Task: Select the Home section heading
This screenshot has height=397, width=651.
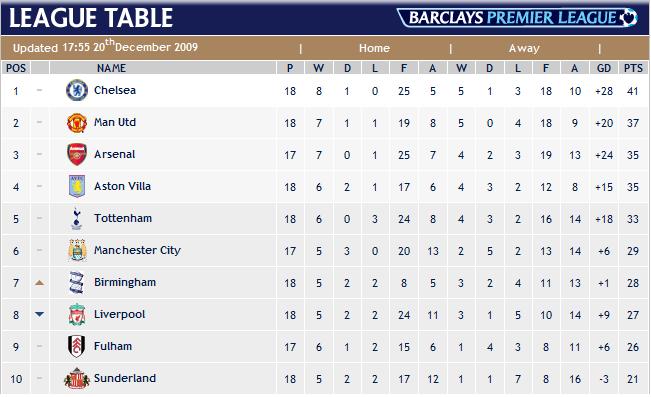Action: pos(374,48)
